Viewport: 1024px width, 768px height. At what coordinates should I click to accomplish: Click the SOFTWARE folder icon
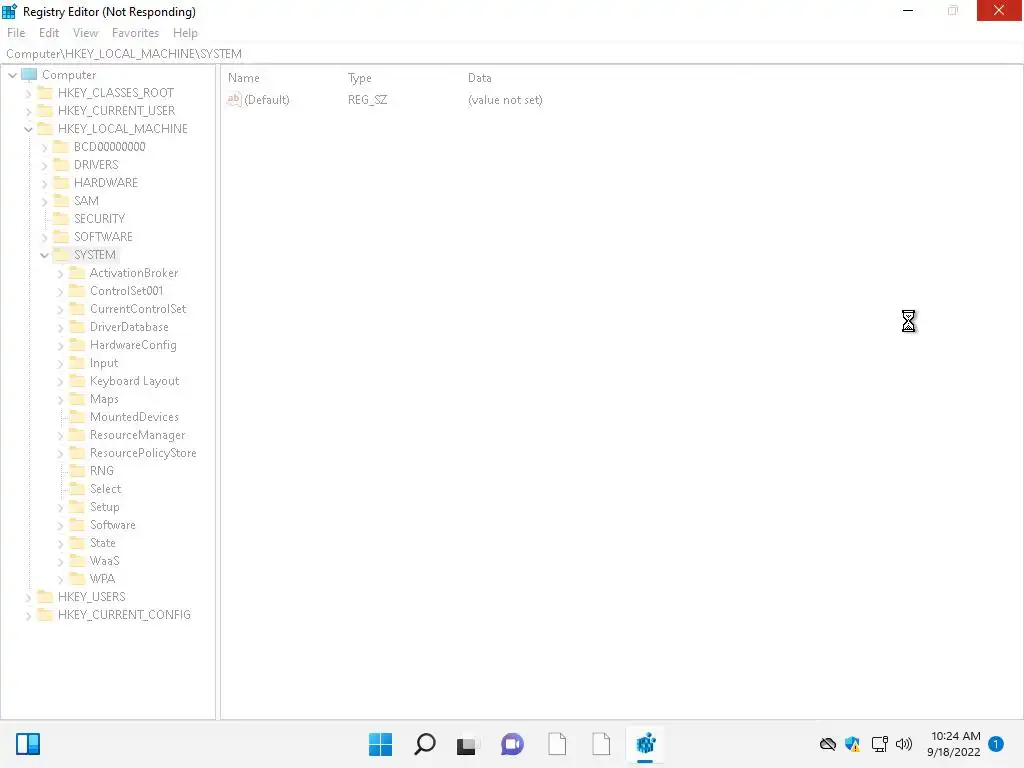(61, 236)
